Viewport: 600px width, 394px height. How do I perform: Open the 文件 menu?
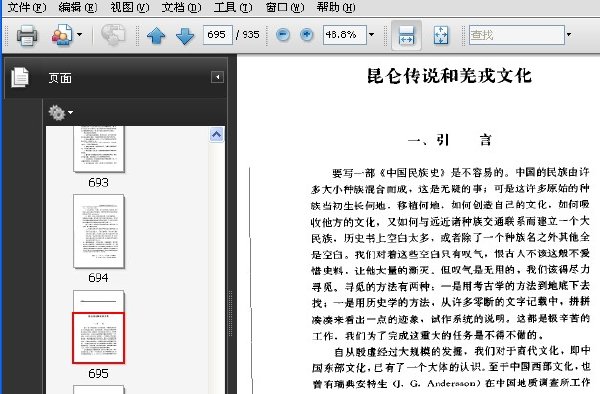27,7
